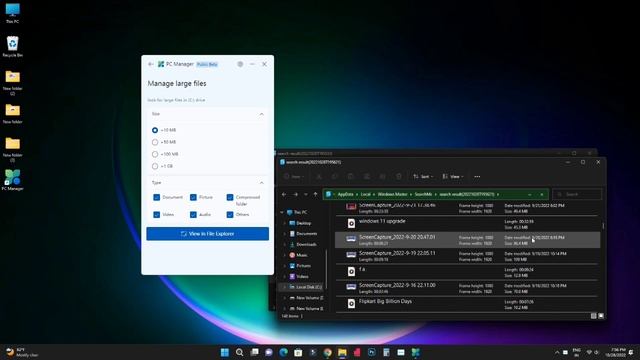
Task: Open taskbar Search
Action: 240,352
